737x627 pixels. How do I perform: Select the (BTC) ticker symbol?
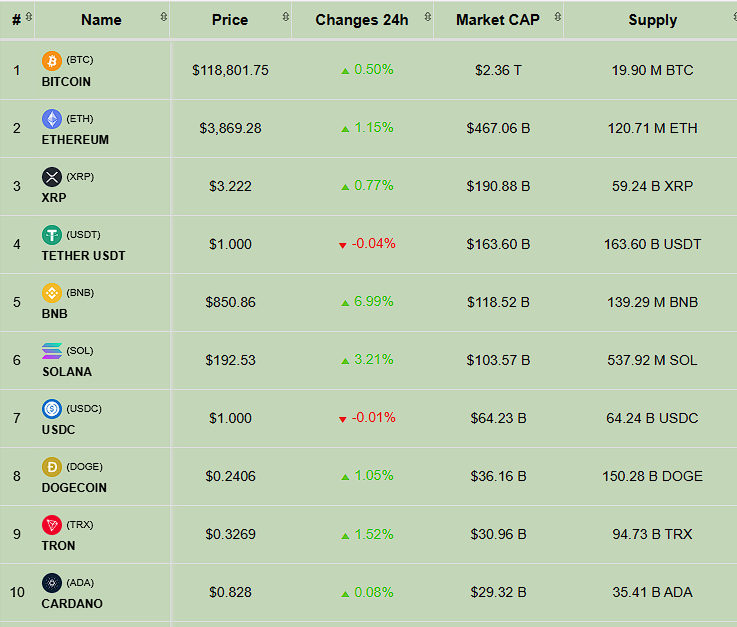point(80,60)
